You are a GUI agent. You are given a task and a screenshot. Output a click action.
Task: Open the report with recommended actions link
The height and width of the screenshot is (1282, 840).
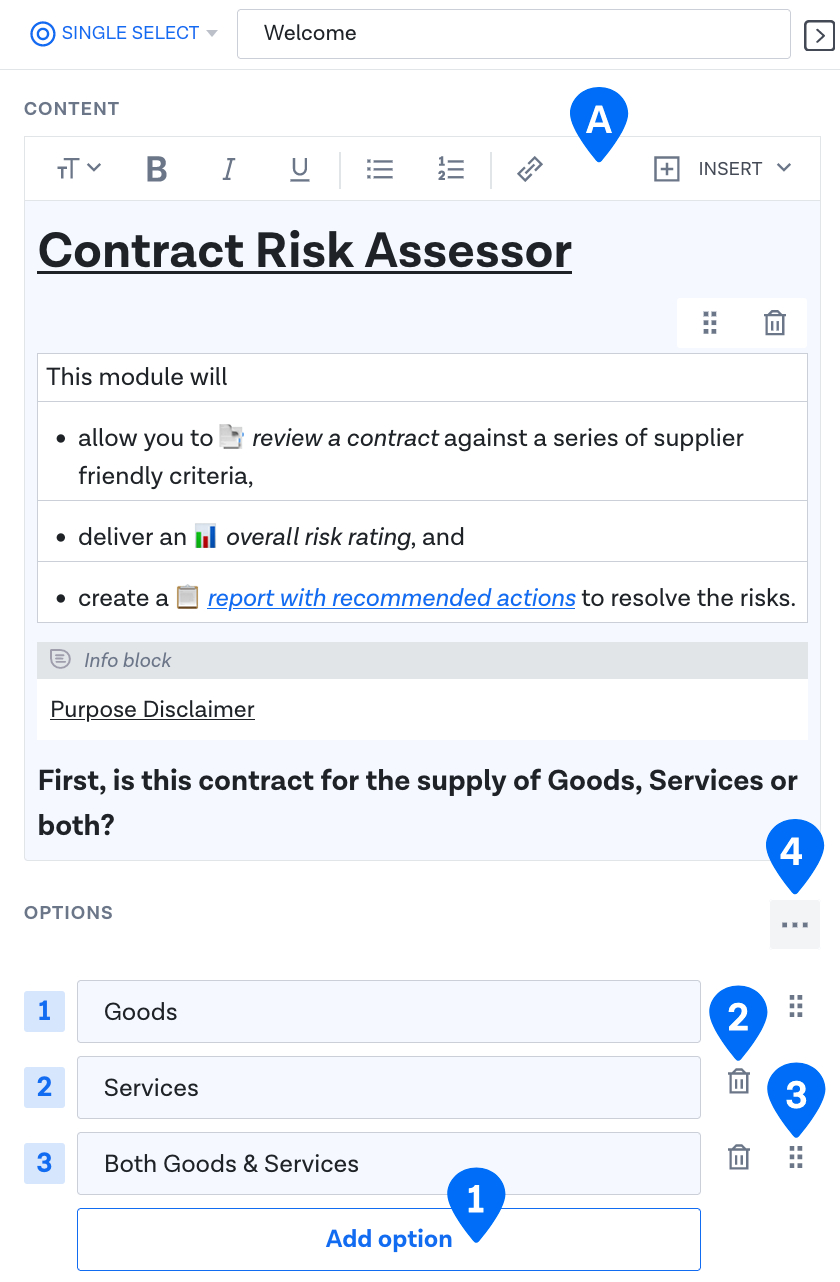click(x=391, y=597)
